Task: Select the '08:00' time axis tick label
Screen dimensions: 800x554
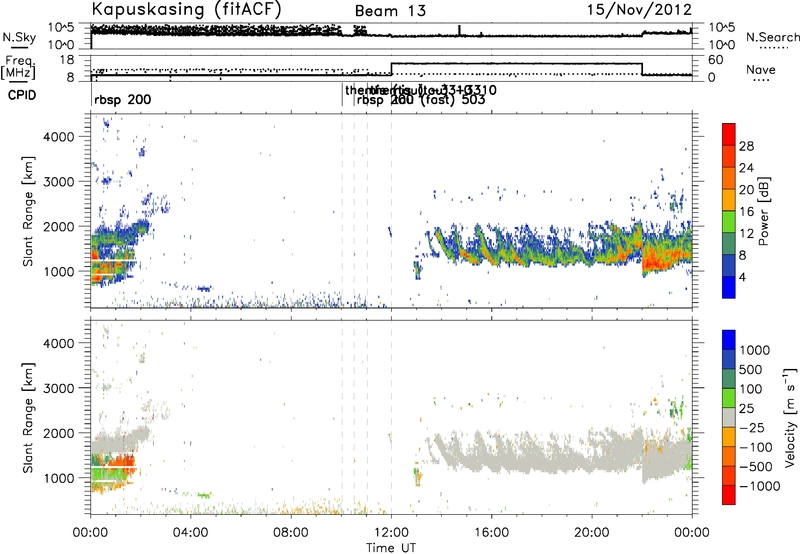Action: pos(291,533)
